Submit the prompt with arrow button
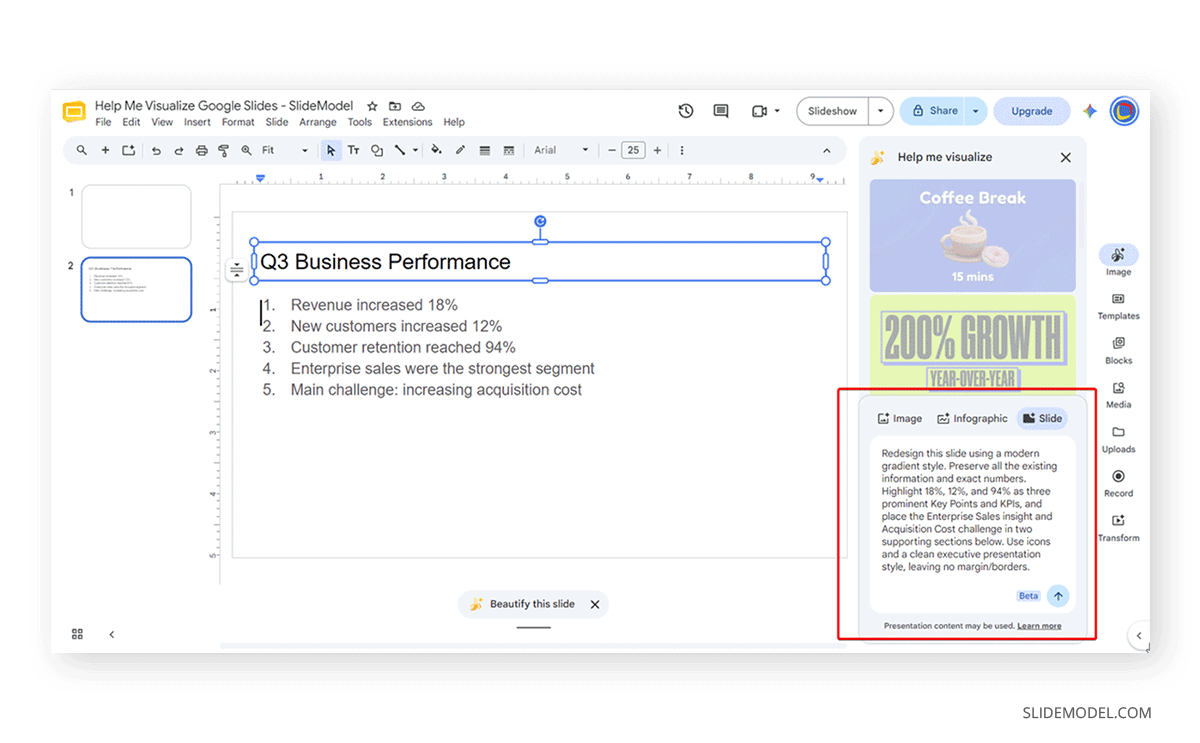Image resolution: width=1200 pixels, height=743 pixels. tap(1058, 596)
